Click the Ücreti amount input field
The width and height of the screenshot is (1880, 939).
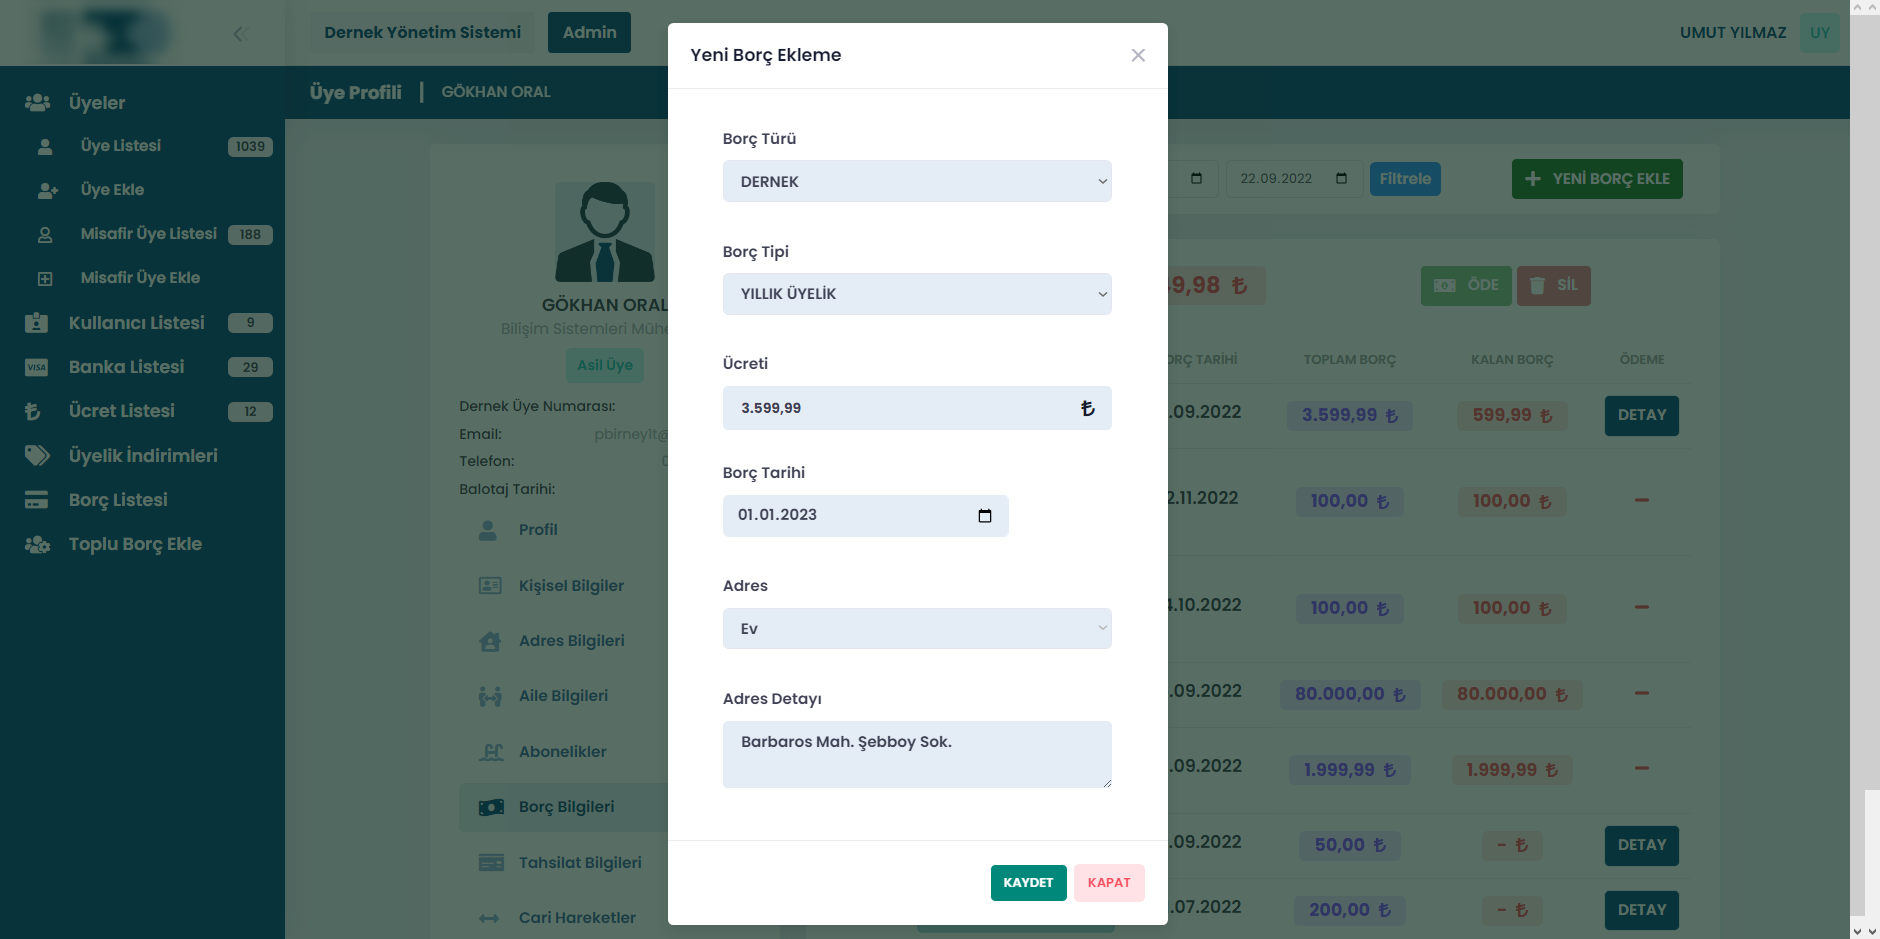tap(900, 408)
